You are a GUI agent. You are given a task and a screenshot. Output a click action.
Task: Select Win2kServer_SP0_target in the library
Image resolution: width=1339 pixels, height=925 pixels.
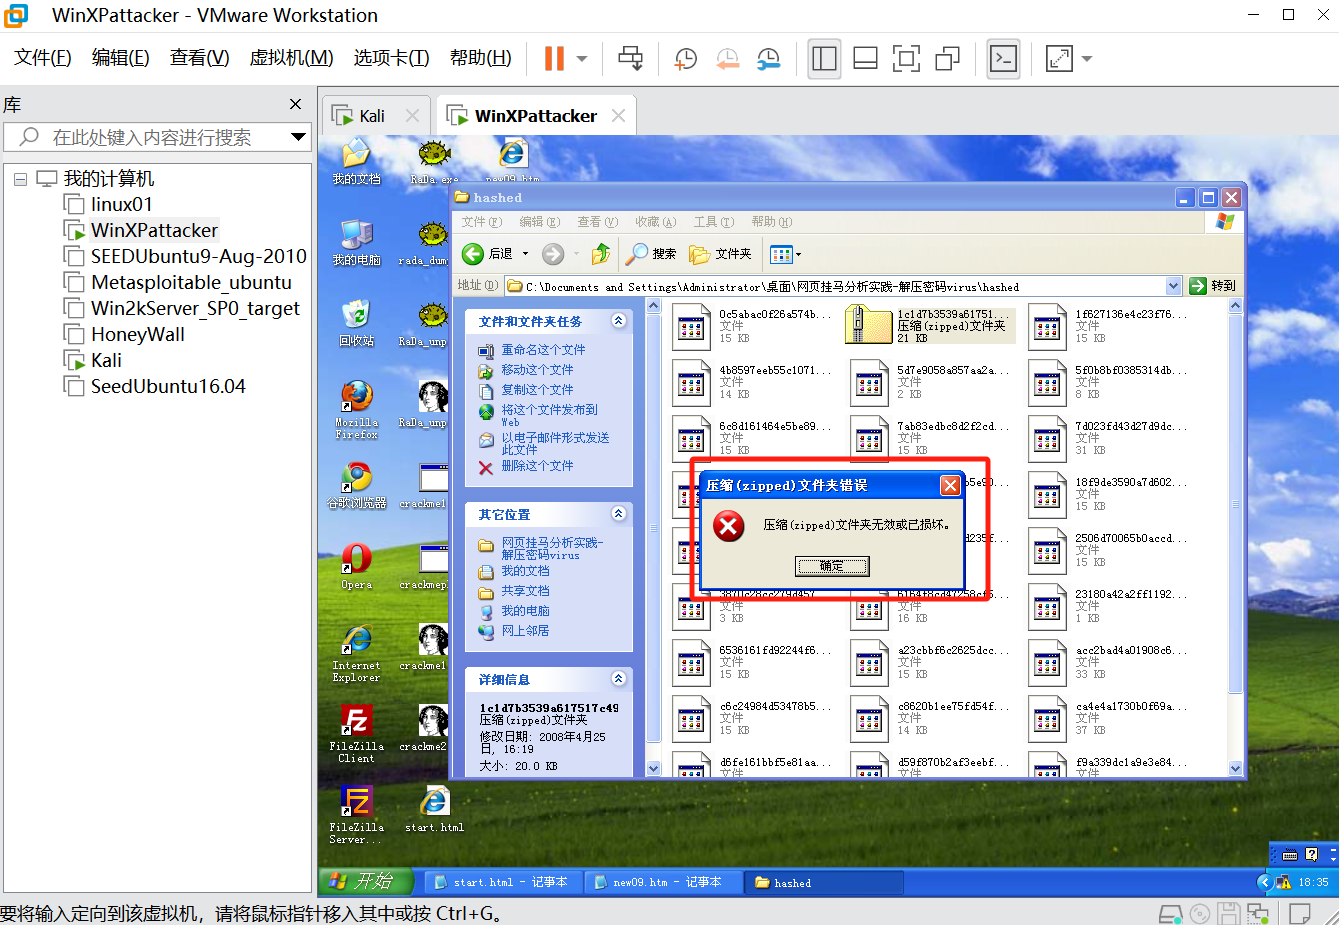click(195, 308)
